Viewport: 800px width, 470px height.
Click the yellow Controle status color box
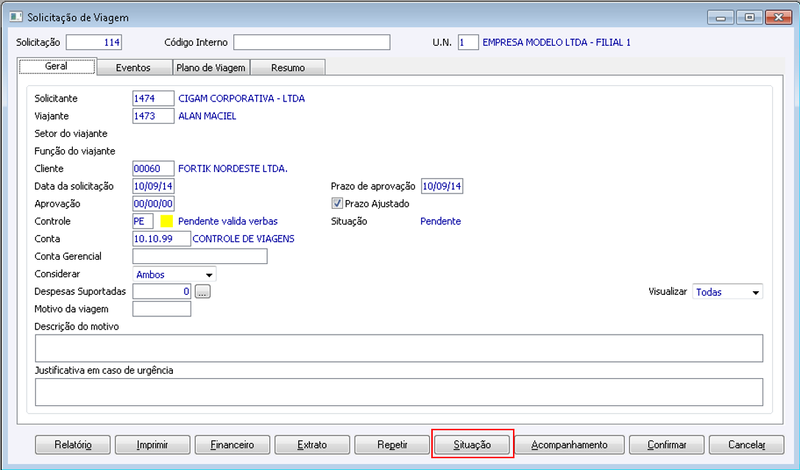[x=167, y=221]
